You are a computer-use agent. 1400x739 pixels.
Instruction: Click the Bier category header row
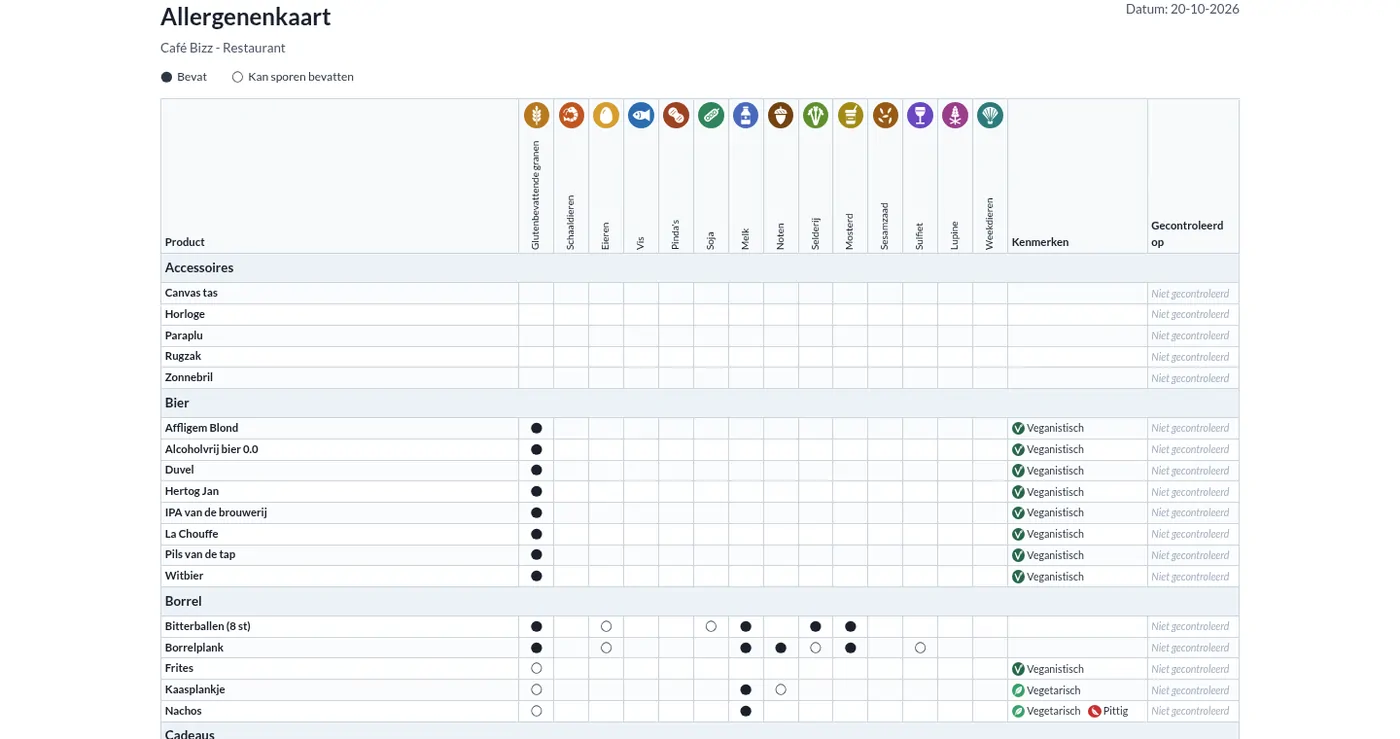[x=699, y=403]
